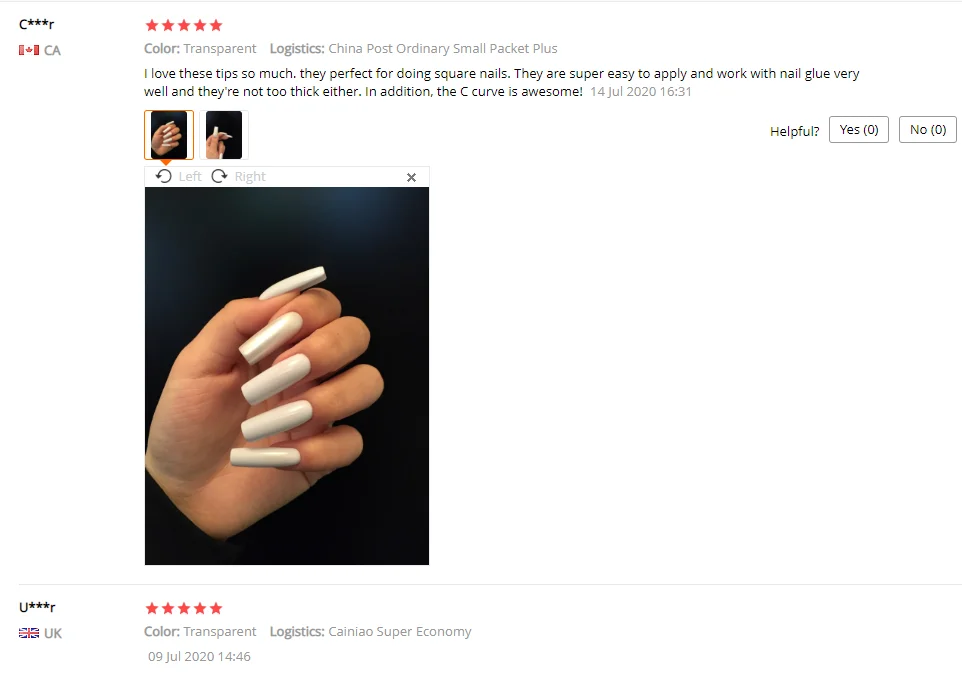962x678 pixels.
Task: Click the five-star rating of U***r's review
Action: coord(183,608)
